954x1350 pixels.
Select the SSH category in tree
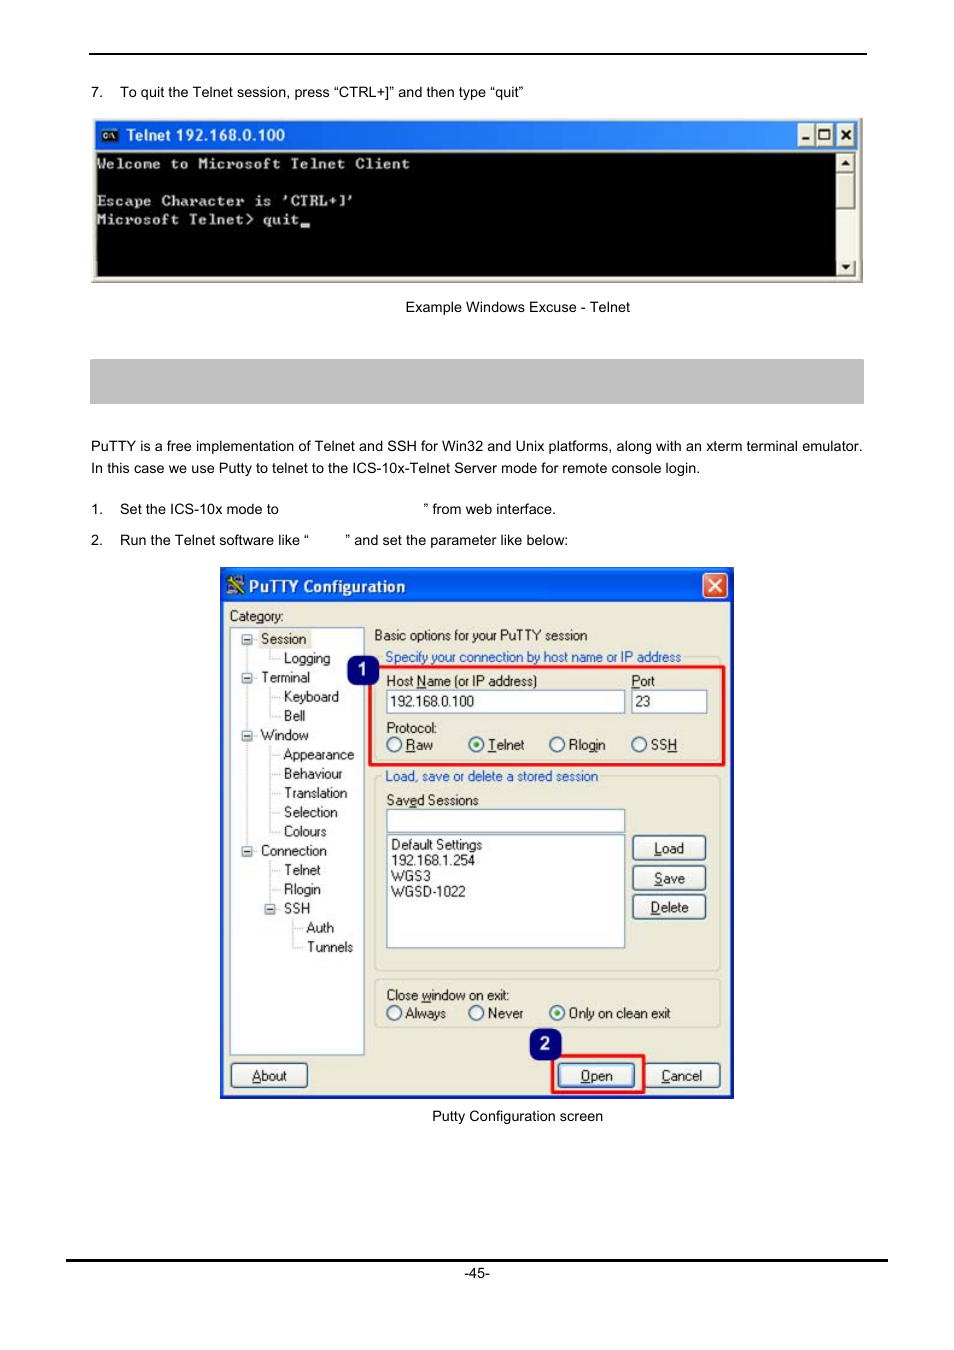coord(297,909)
